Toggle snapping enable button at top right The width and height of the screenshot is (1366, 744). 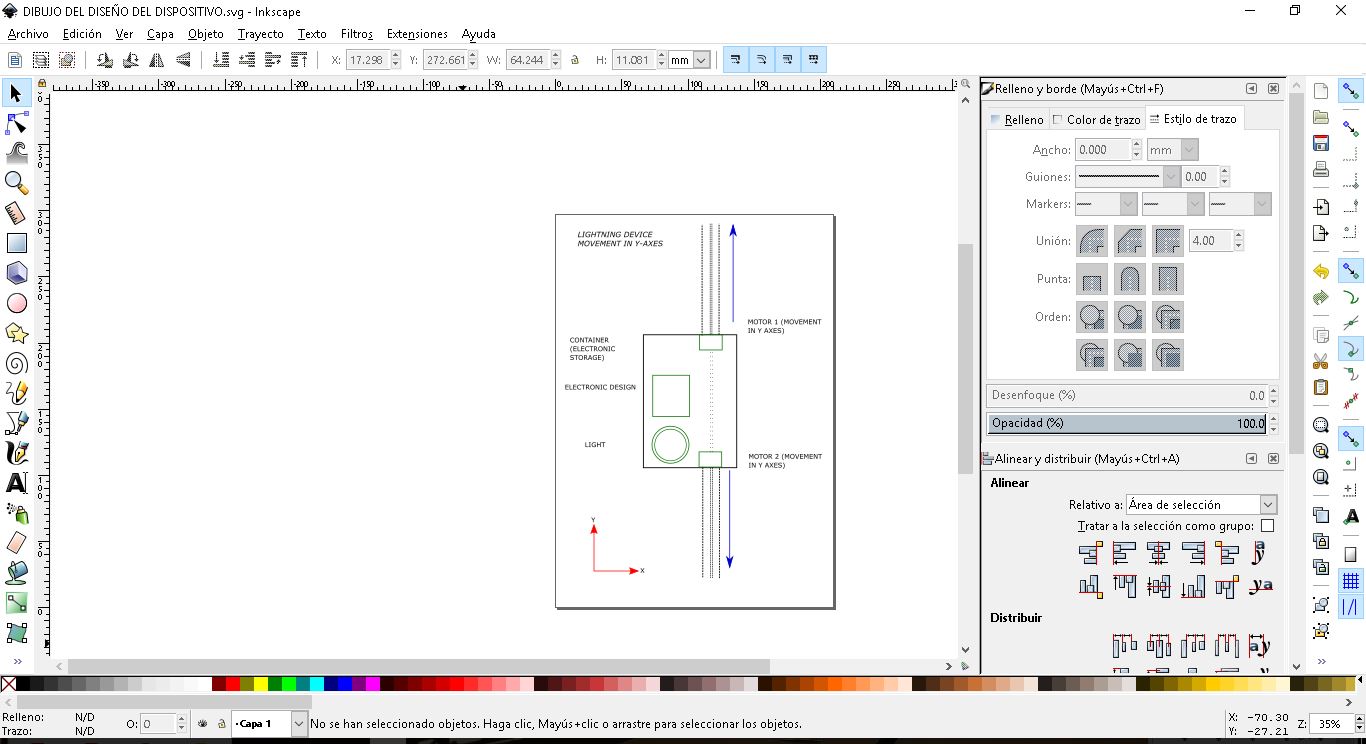pyautogui.click(x=1351, y=92)
